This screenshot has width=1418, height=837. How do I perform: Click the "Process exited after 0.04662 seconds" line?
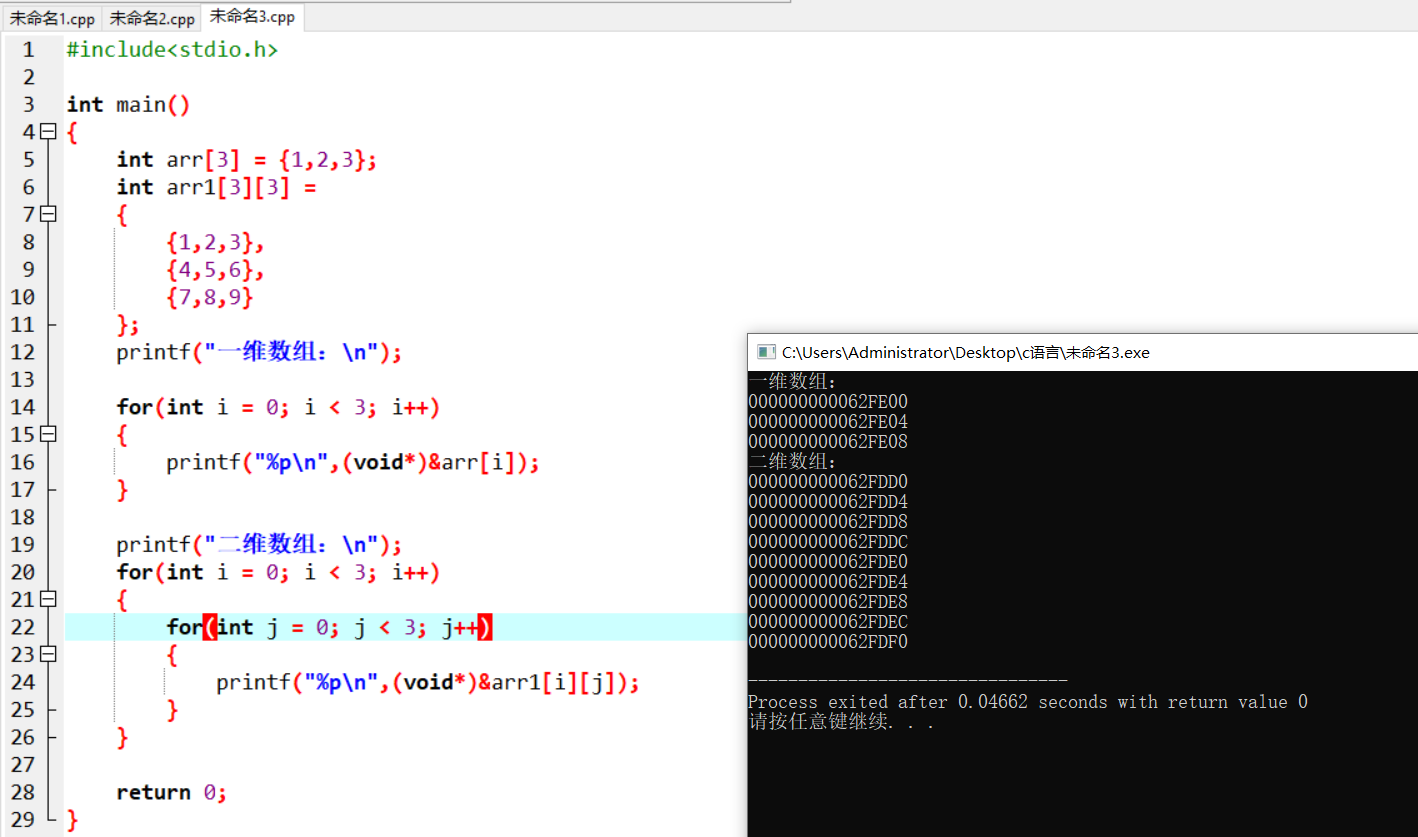[x=1028, y=702]
